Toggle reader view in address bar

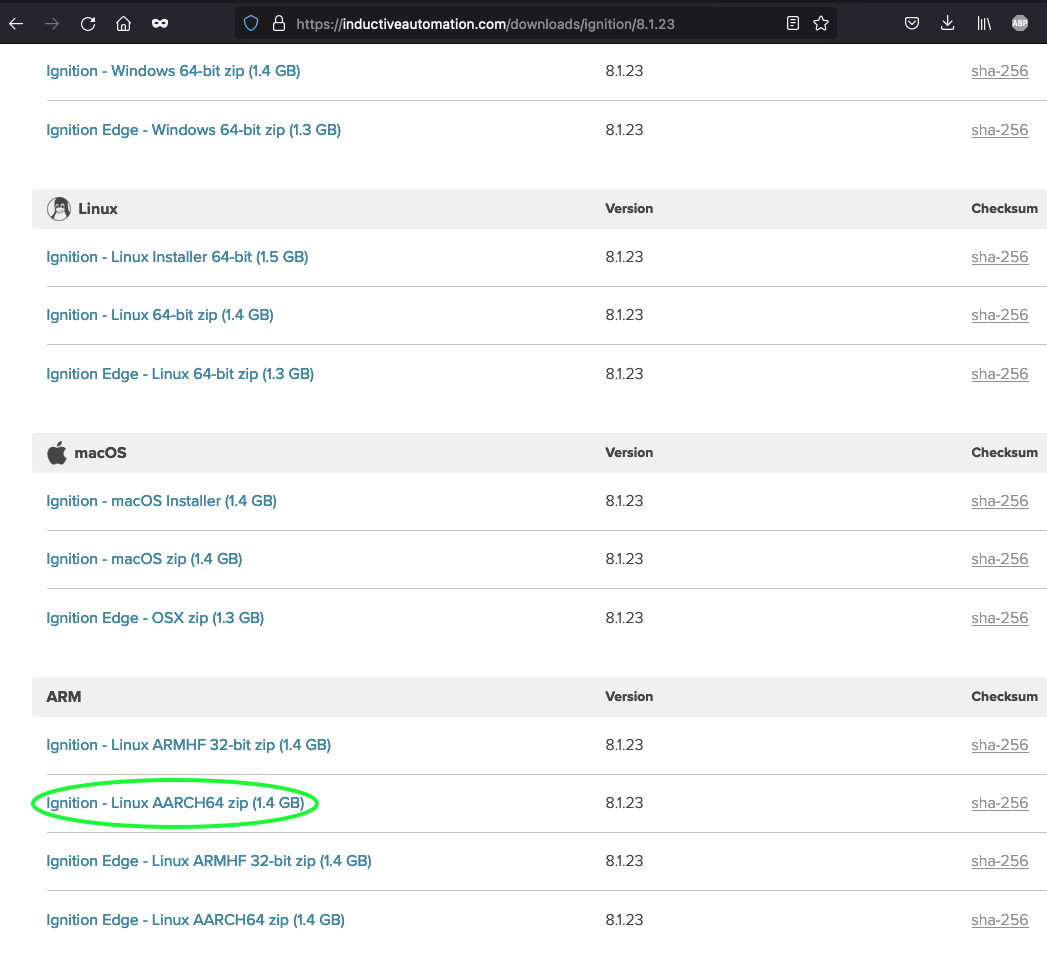(x=793, y=24)
